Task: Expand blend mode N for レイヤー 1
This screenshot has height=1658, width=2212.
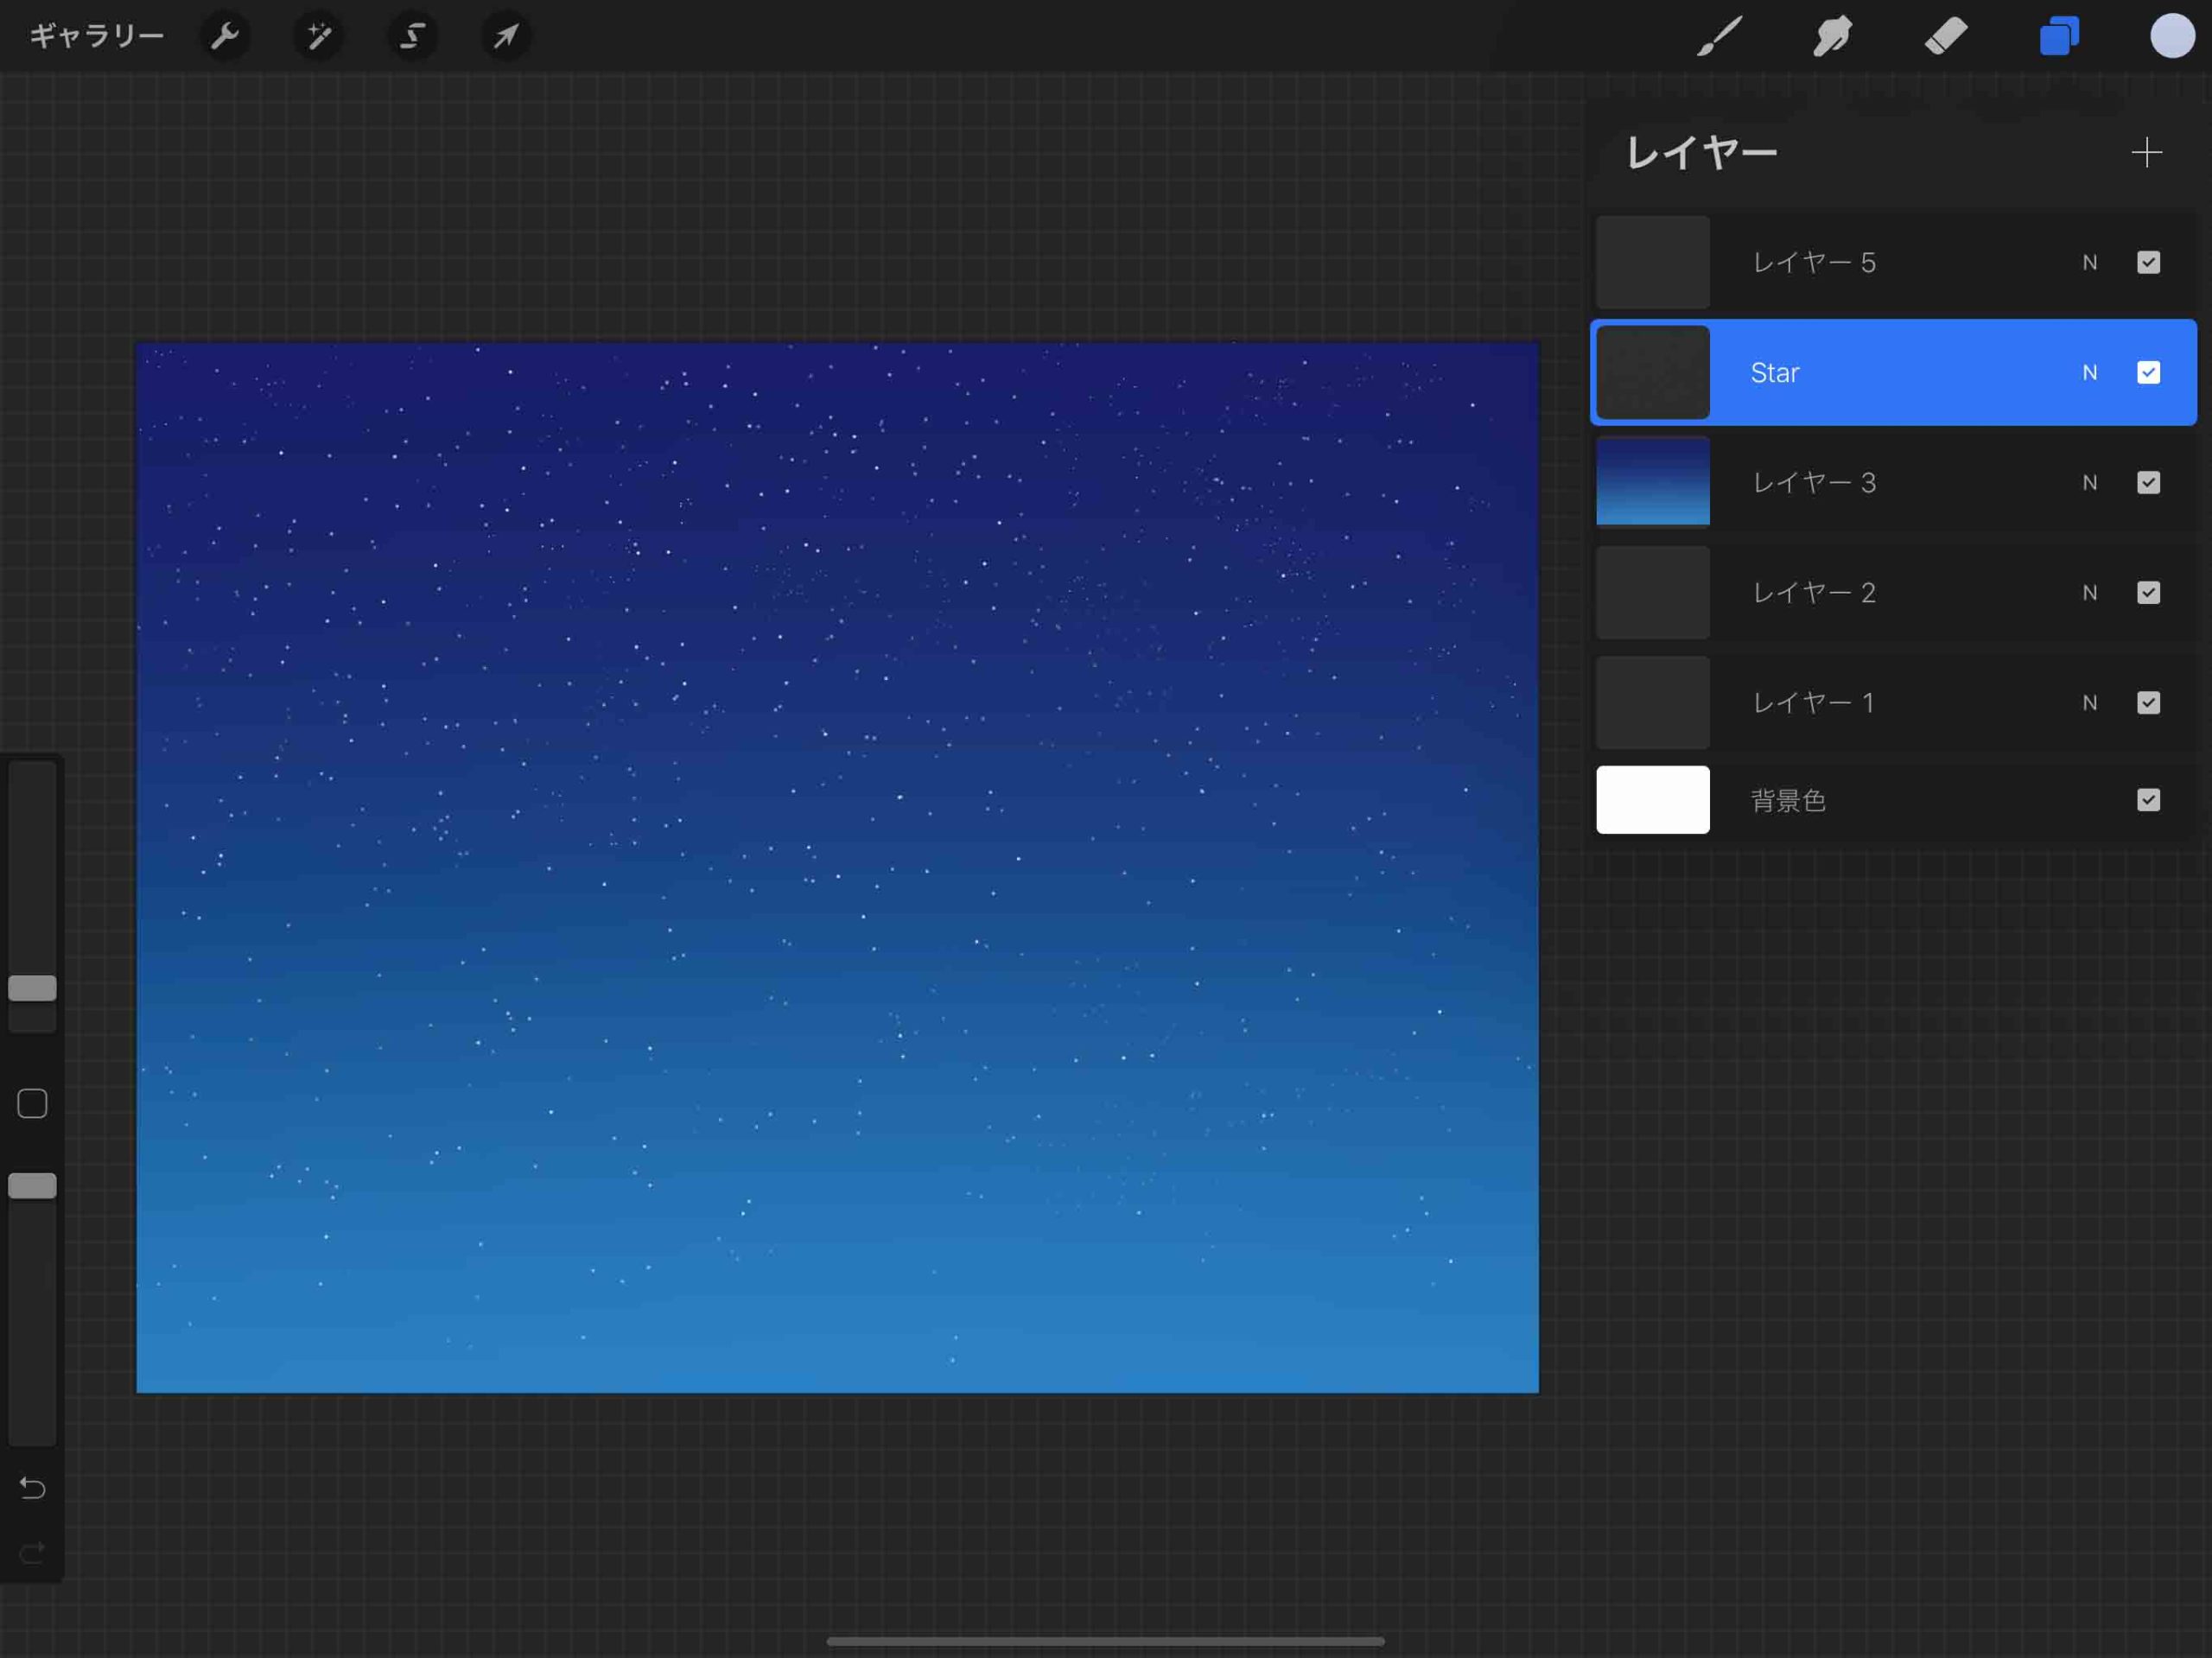Action: coord(2089,703)
